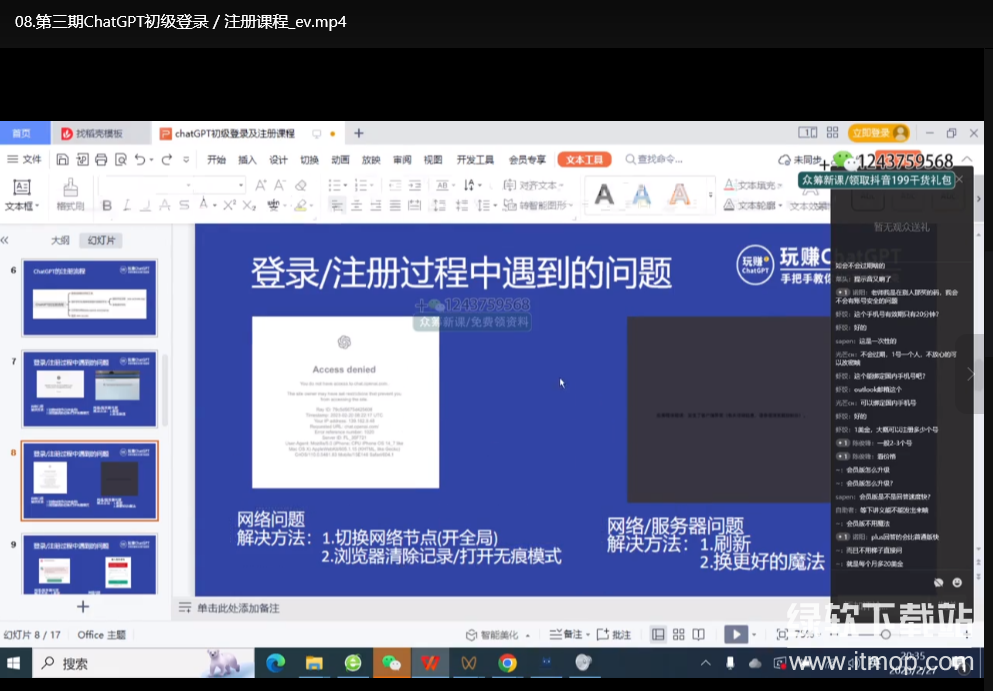This screenshot has height=691, width=993.
Task: Click the Save icon in quick access toolbar
Action: click(63, 160)
